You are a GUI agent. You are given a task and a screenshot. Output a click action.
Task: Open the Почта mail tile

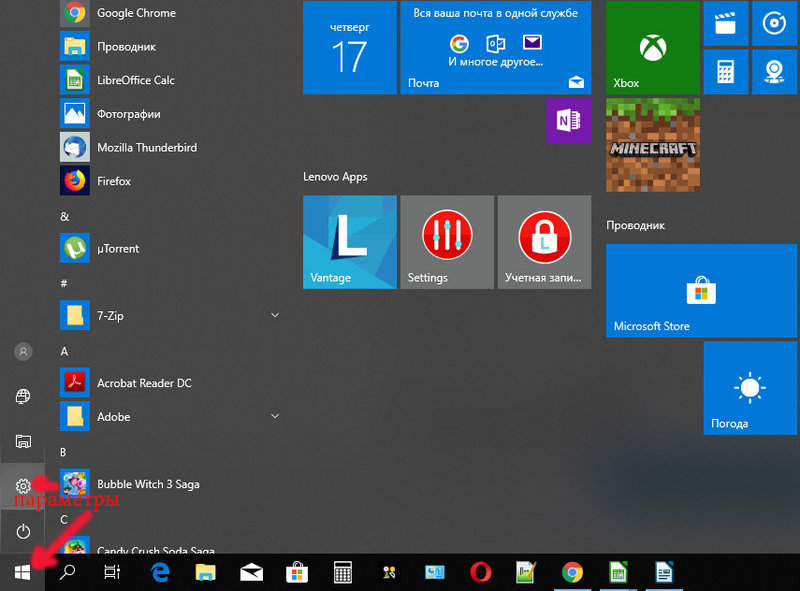495,47
